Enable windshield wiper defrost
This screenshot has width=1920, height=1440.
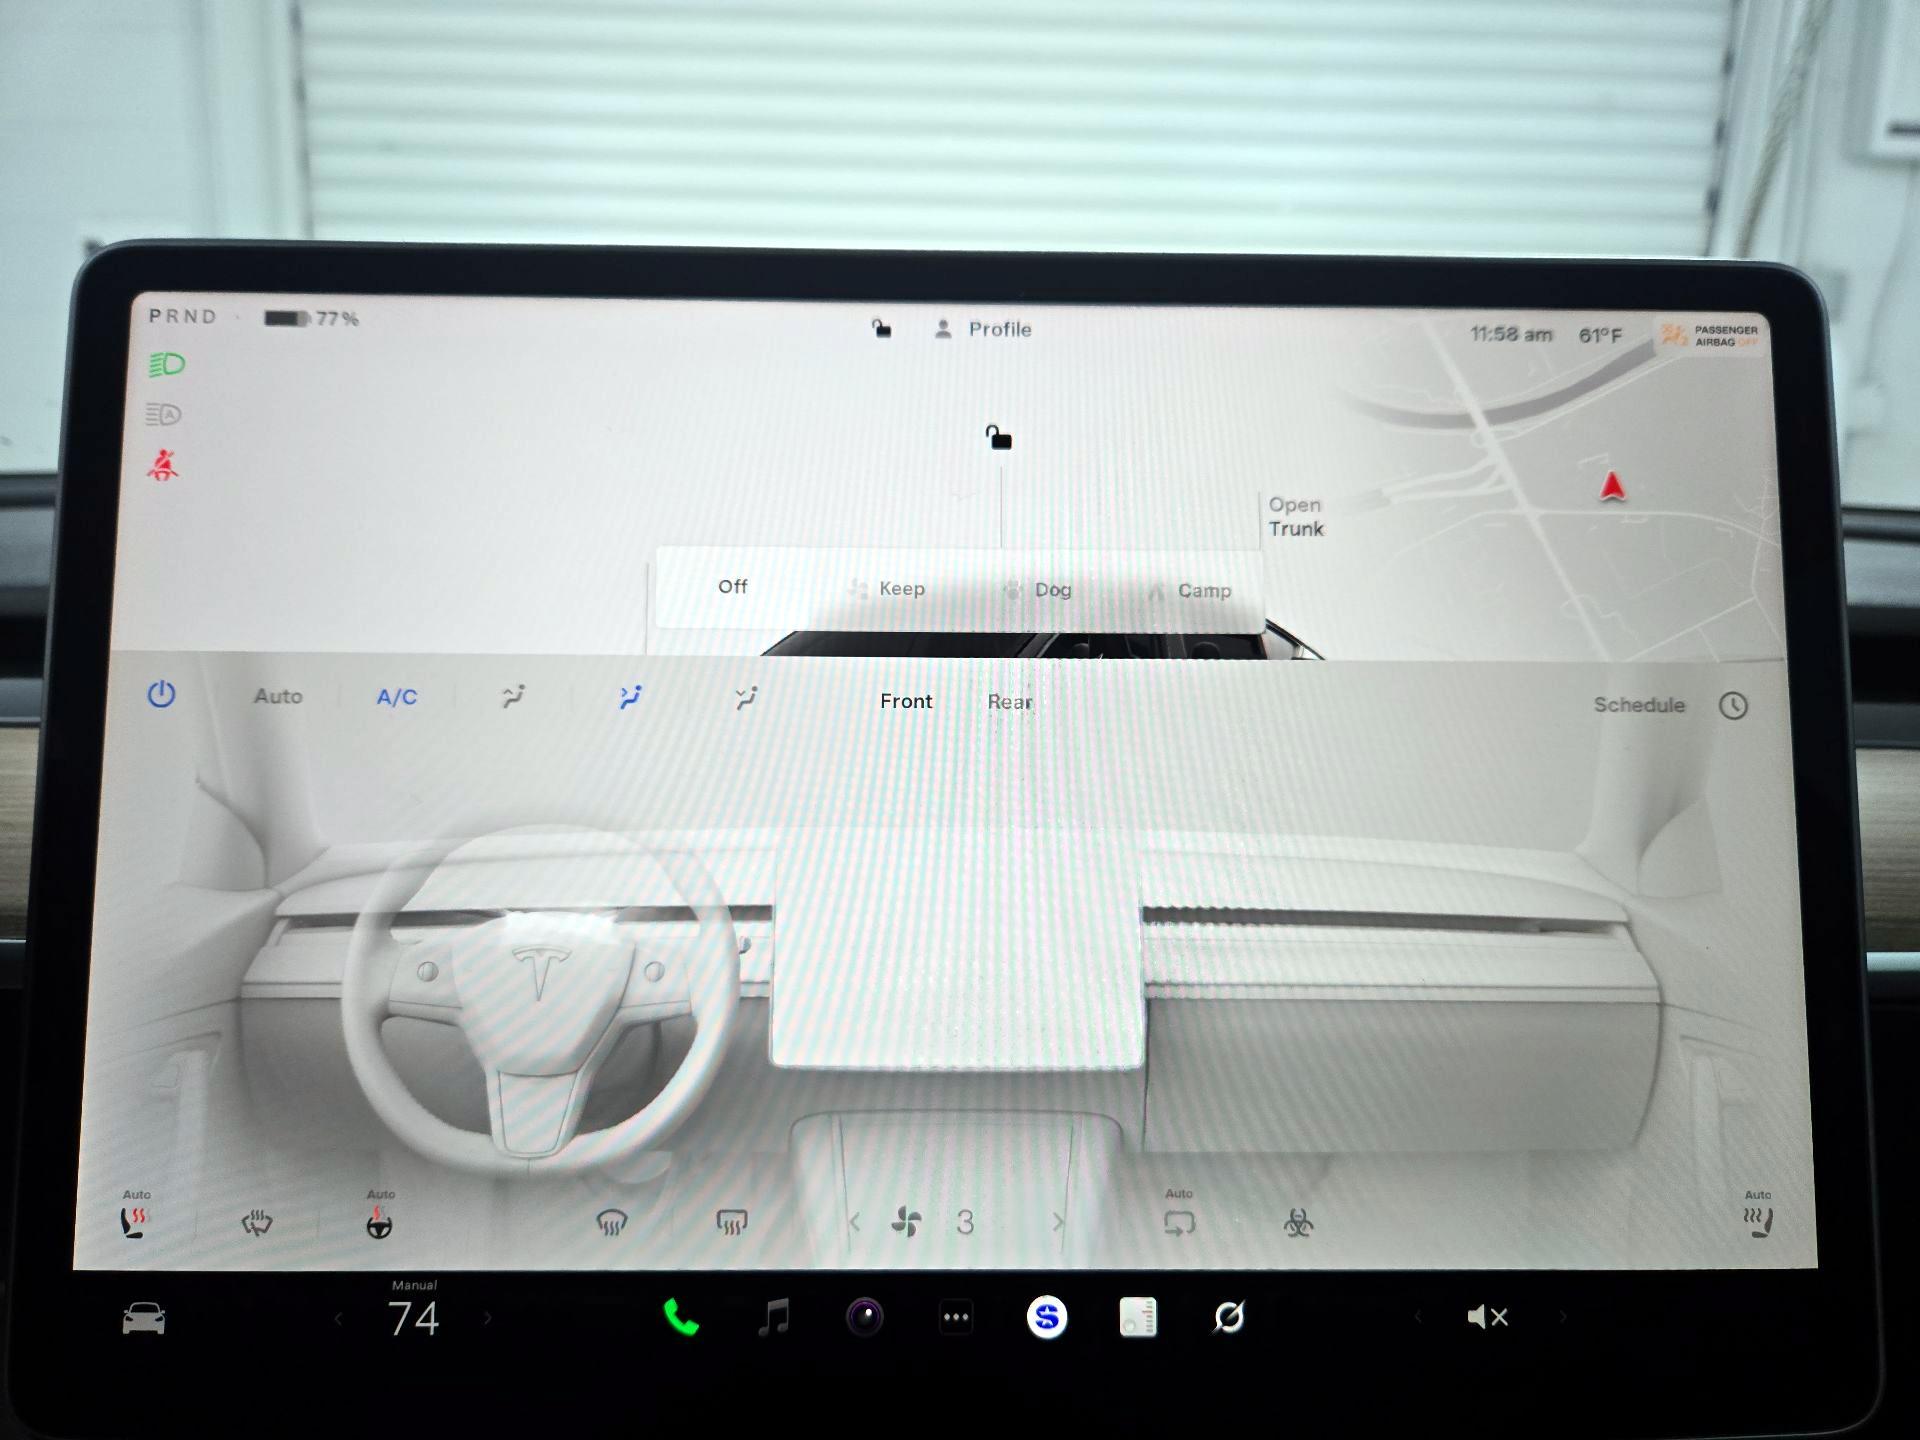(257, 1223)
